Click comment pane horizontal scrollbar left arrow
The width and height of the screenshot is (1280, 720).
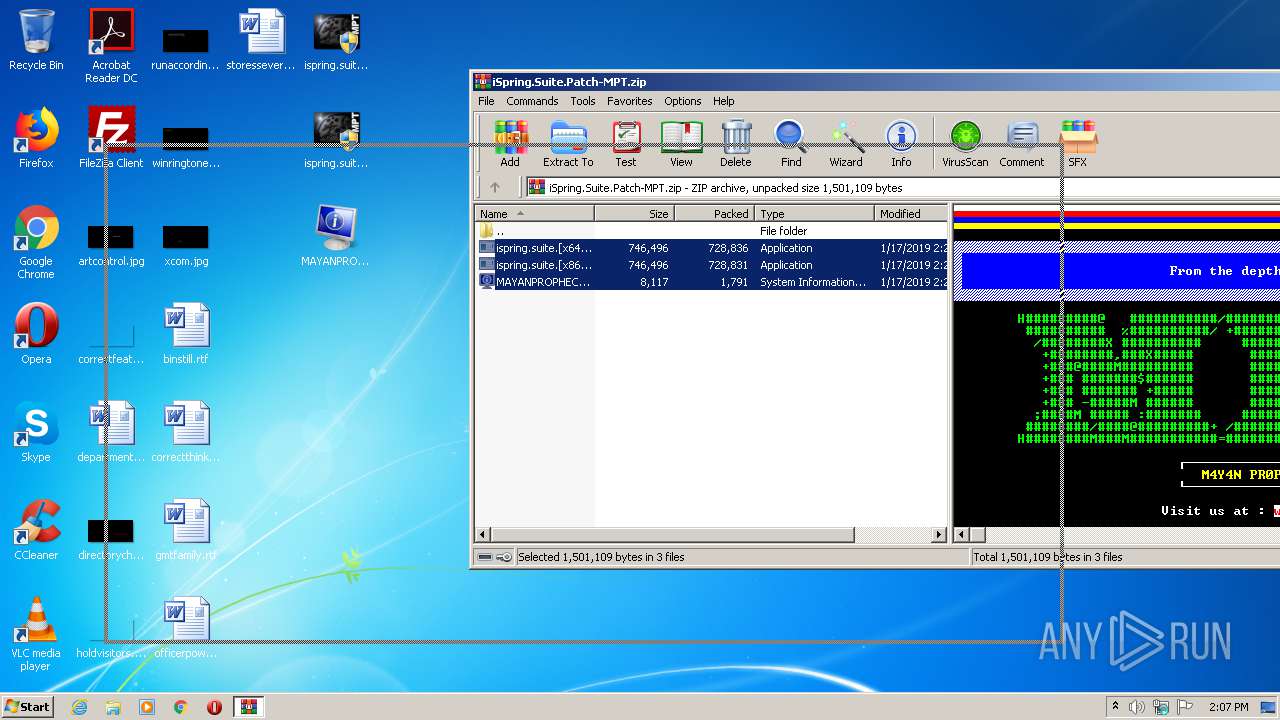[x=961, y=535]
